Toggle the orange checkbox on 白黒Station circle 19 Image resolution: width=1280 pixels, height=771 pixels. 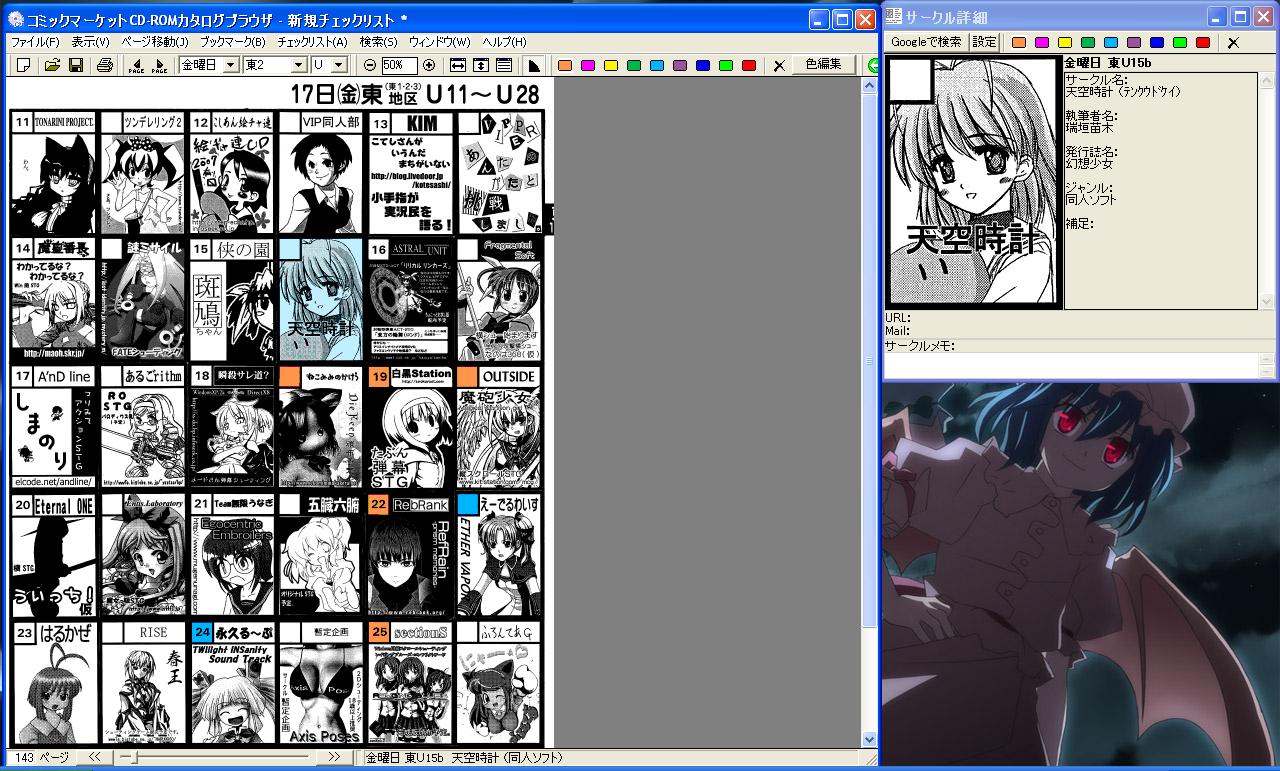[x=379, y=377]
